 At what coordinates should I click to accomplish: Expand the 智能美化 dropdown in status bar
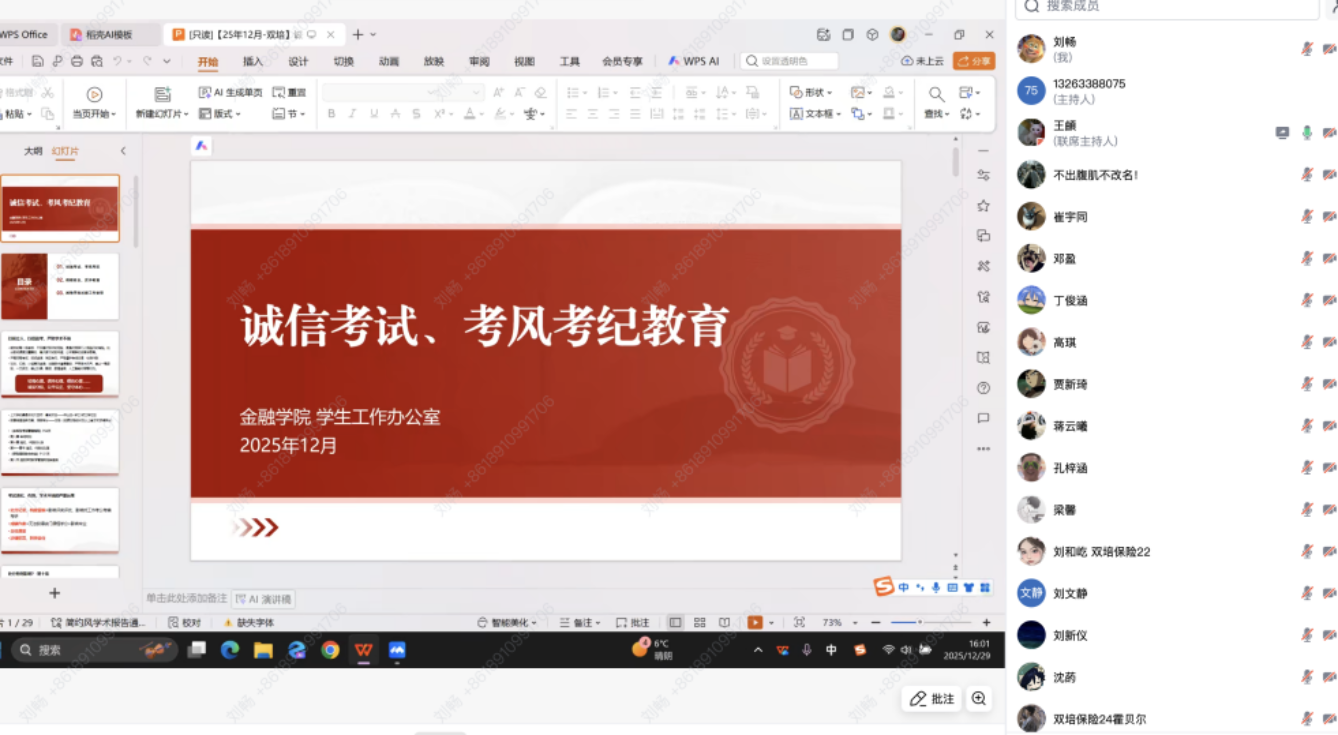pyautogui.click(x=508, y=622)
